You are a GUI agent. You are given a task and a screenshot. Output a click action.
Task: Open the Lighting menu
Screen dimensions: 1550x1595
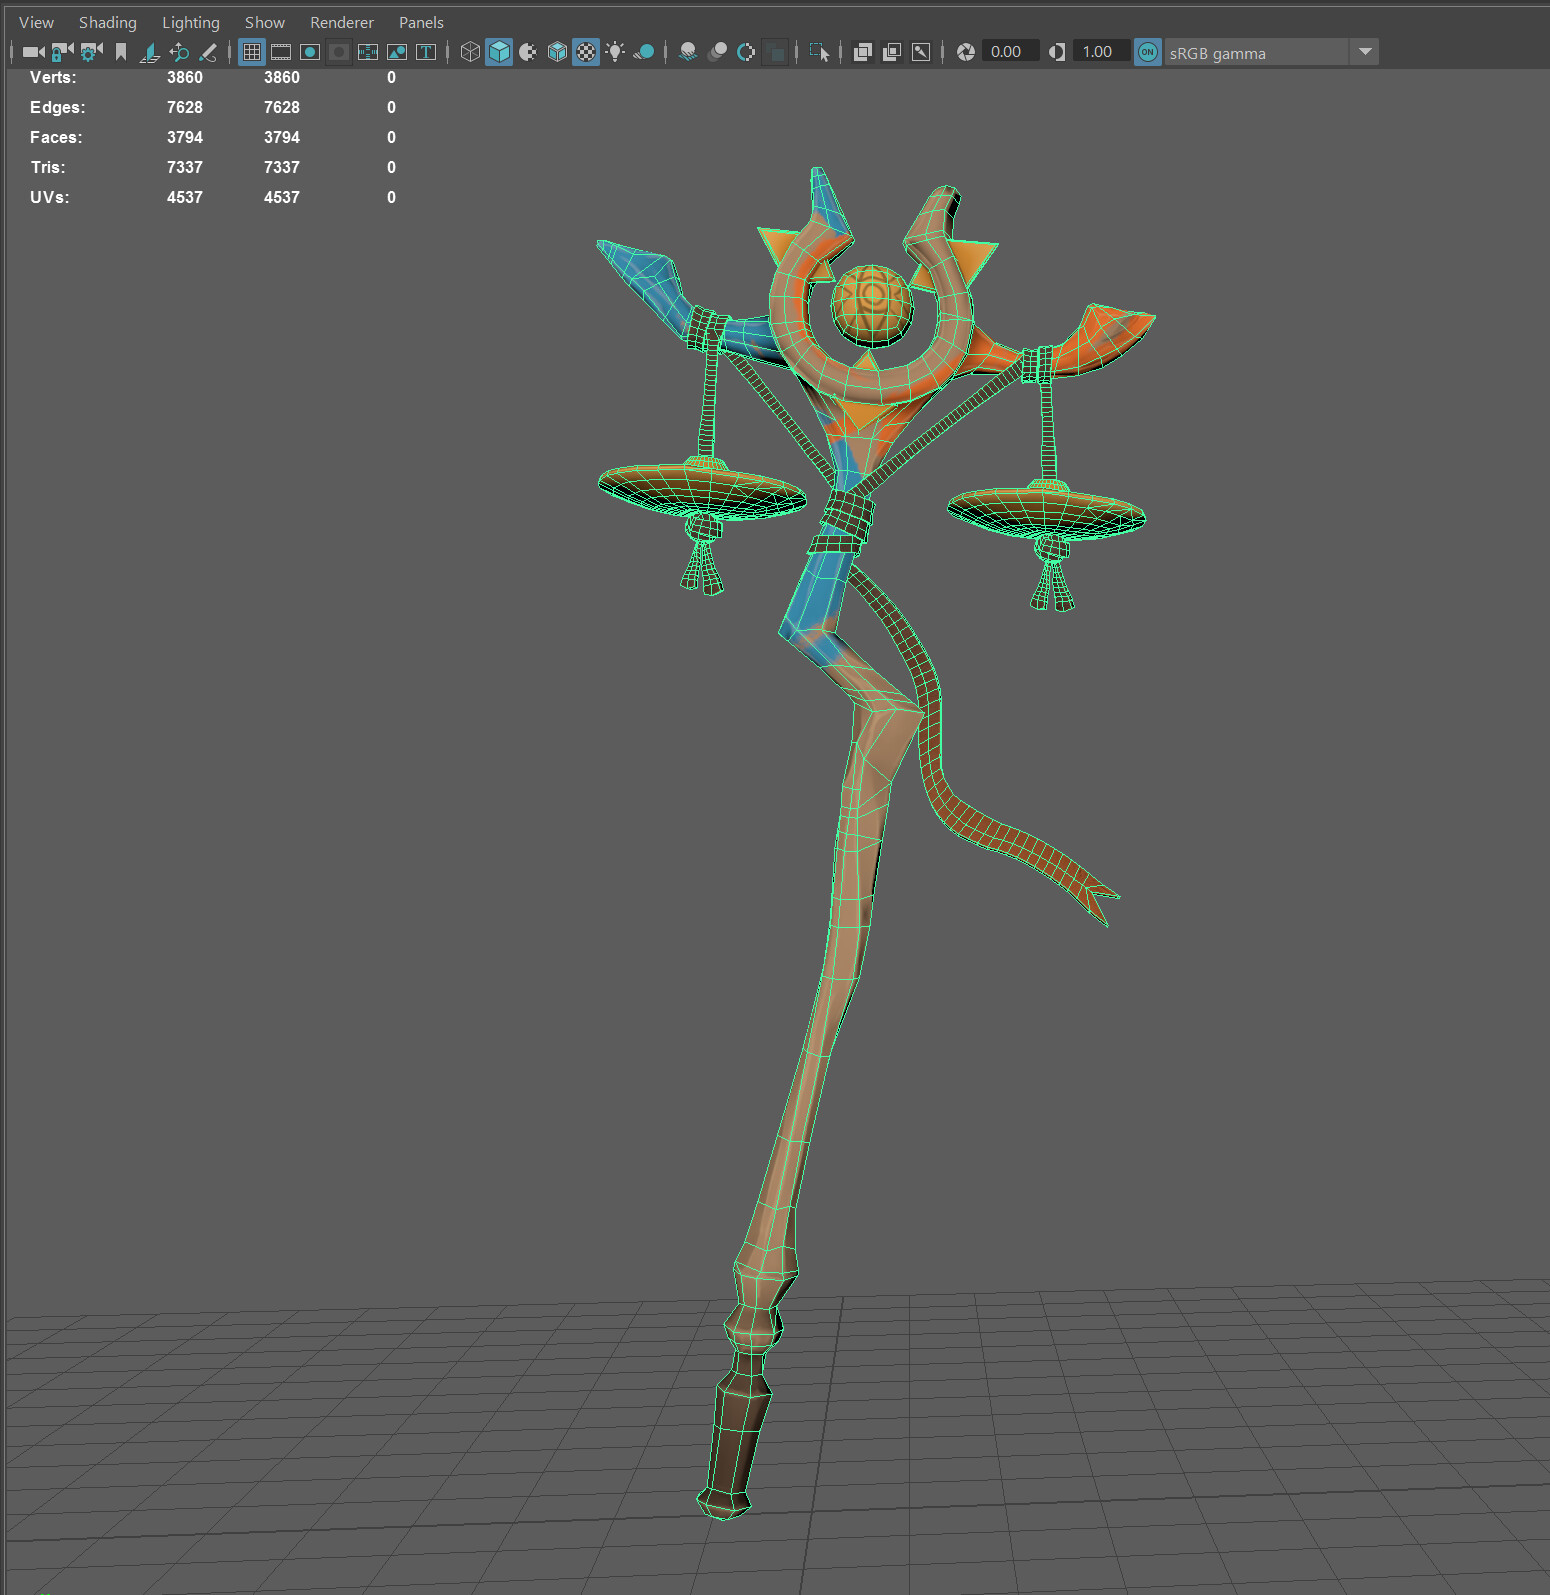191,22
